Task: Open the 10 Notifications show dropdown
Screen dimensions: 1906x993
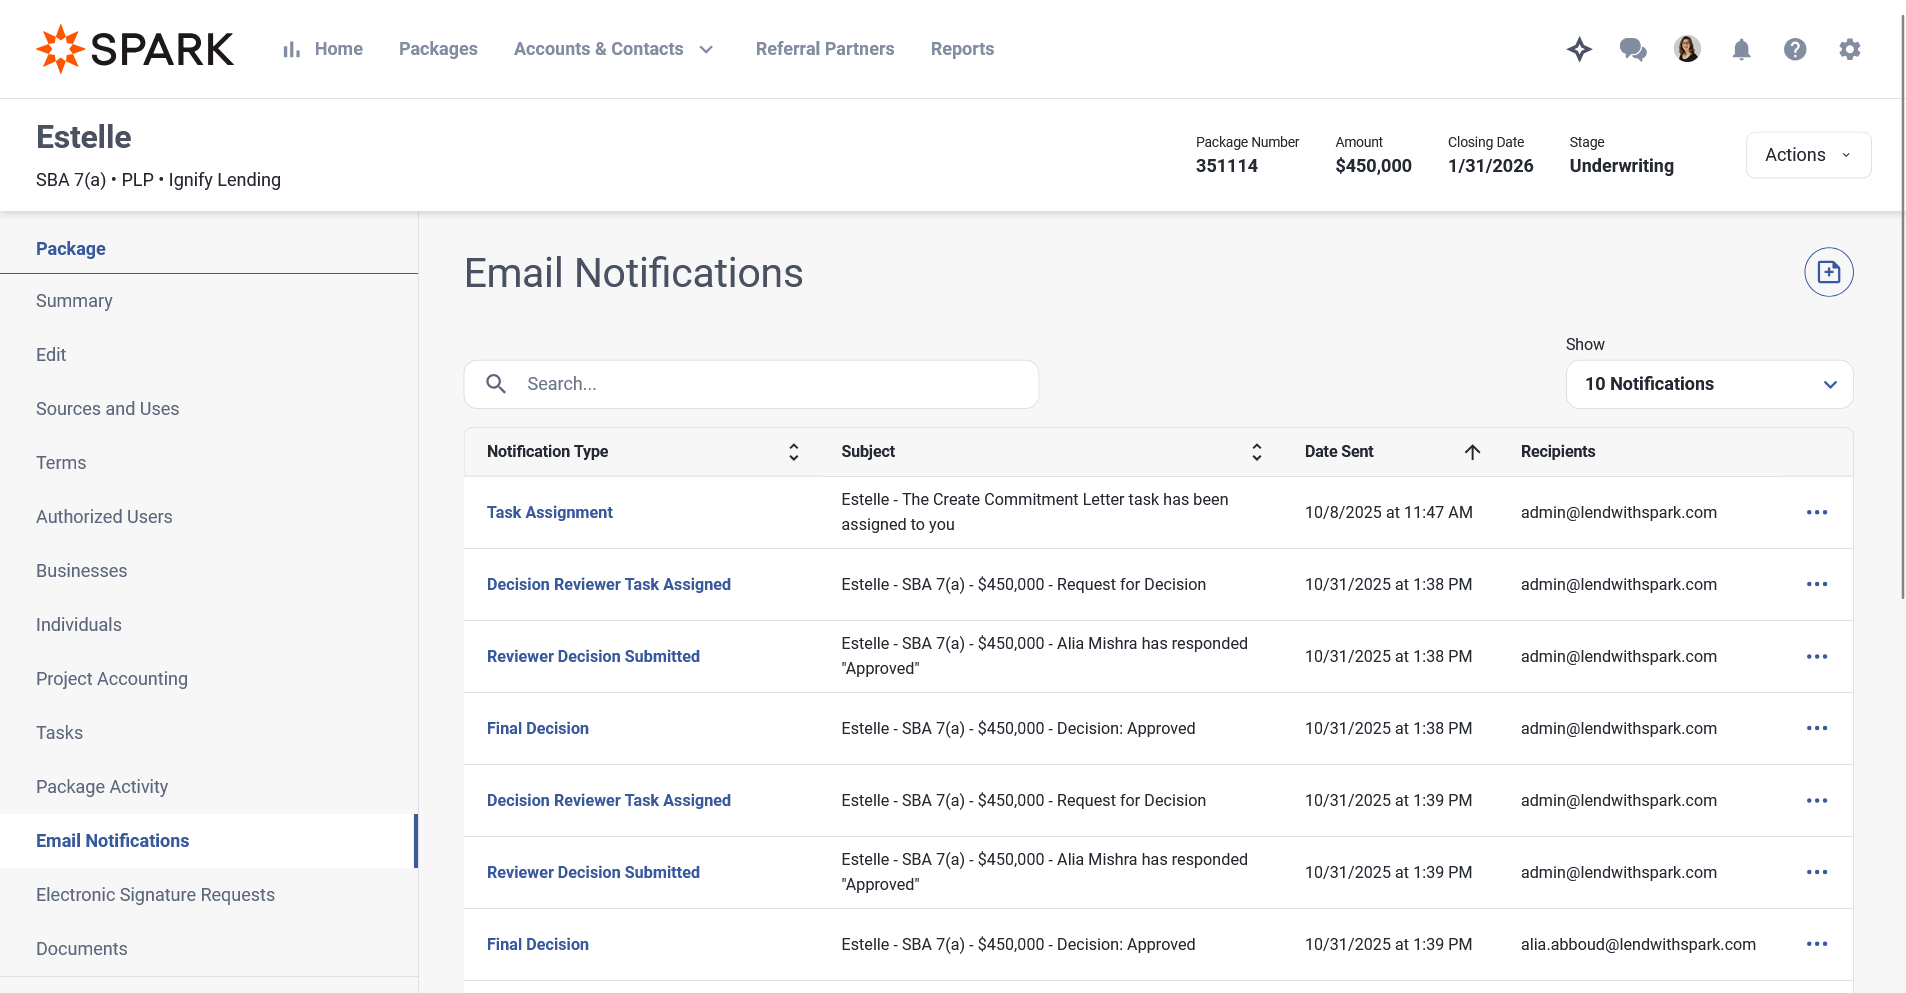Action: [x=1708, y=384]
